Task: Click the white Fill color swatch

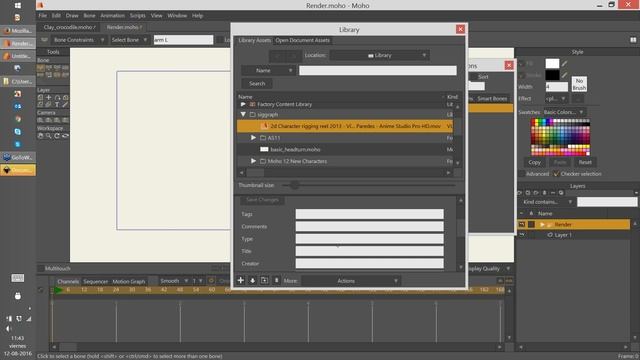Action: tap(552, 64)
